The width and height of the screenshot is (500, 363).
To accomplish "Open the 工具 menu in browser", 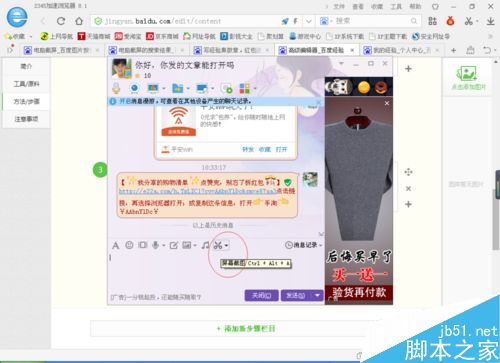I will pyautogui.click(x=396, y=6).
